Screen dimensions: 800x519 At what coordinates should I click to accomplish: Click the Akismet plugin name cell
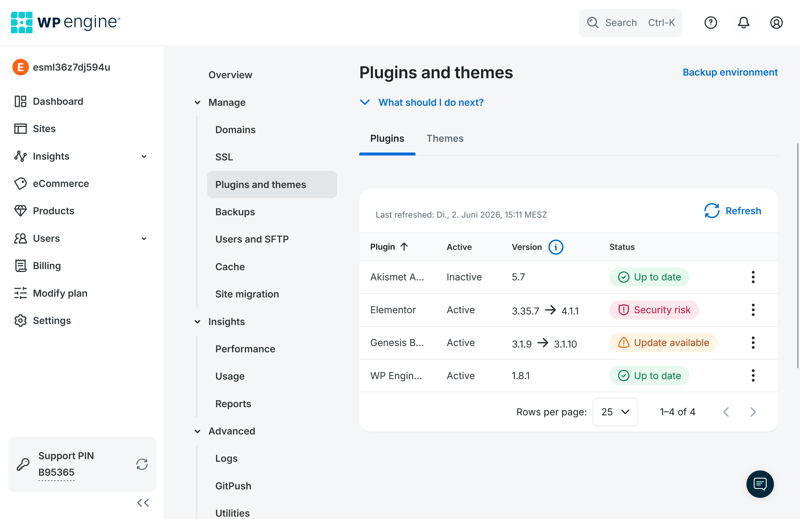click(397, 277)
